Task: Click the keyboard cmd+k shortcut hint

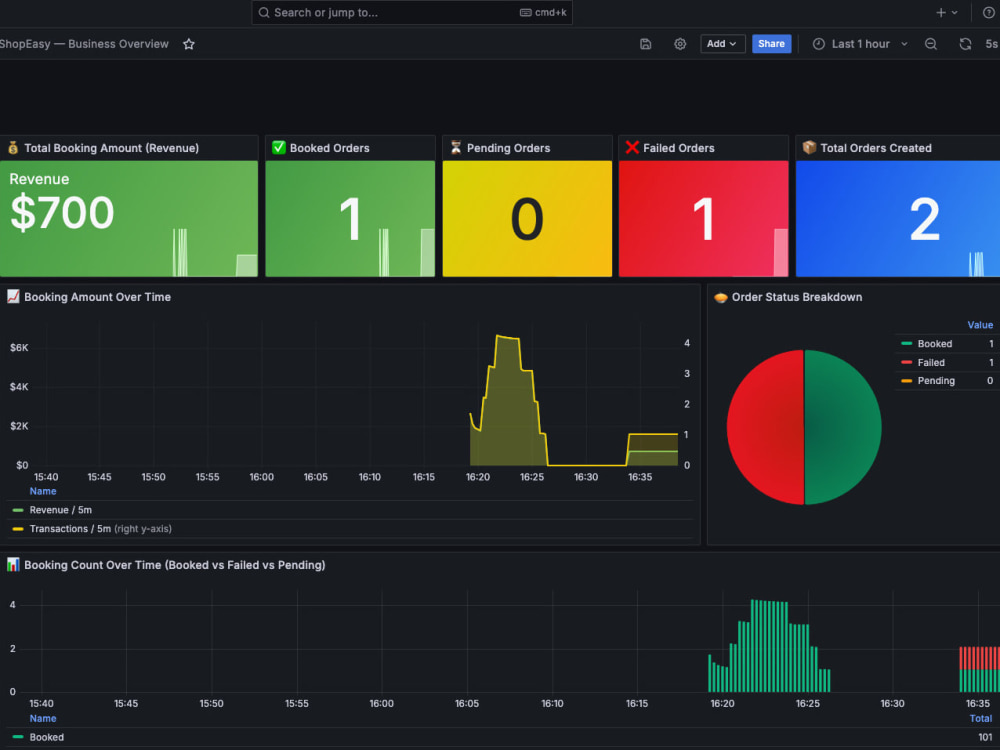Action: (x=543, y=13)
